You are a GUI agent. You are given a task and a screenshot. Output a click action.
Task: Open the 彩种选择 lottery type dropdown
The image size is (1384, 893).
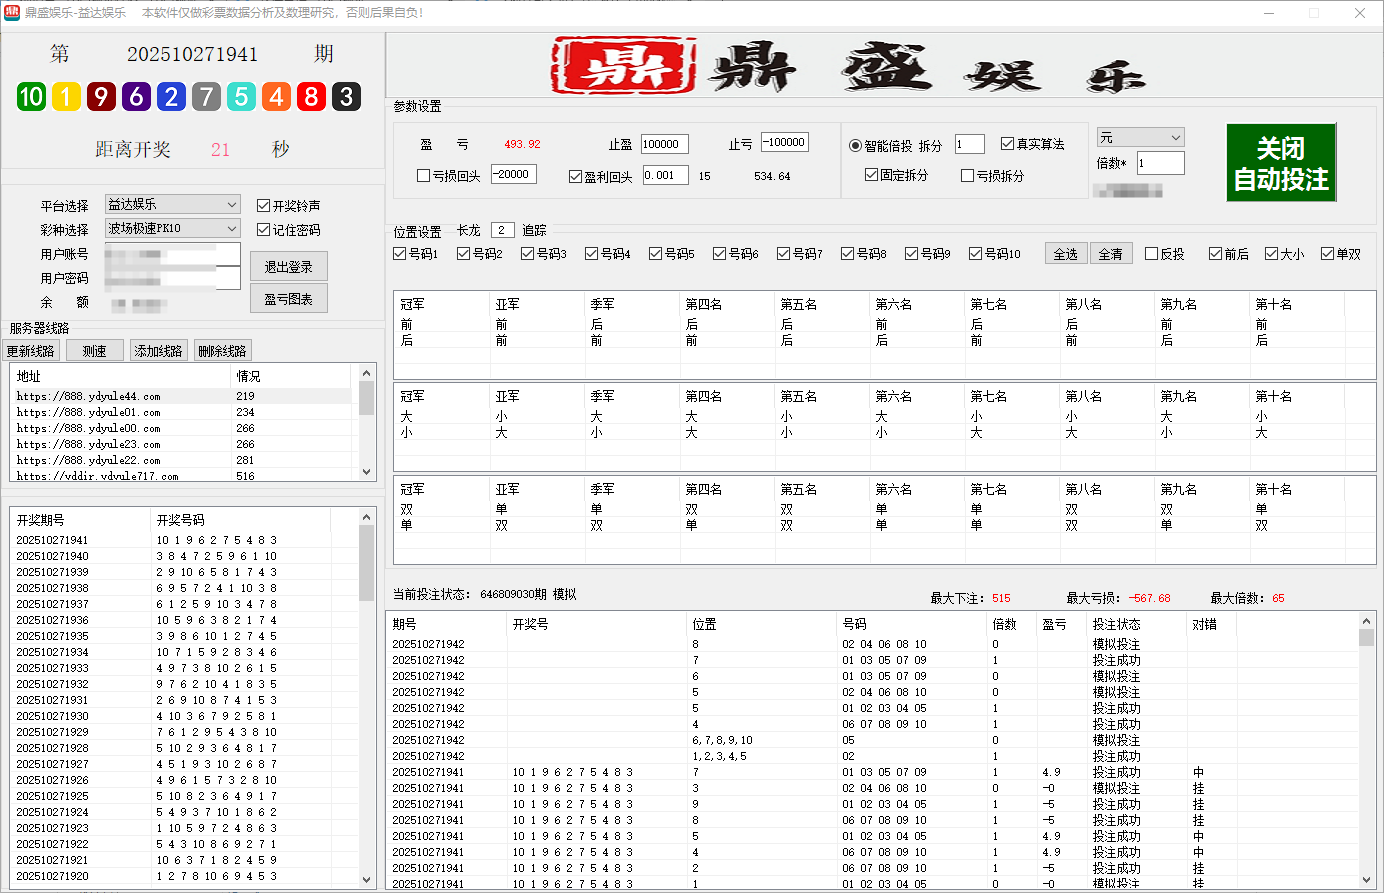pos(232,229)
